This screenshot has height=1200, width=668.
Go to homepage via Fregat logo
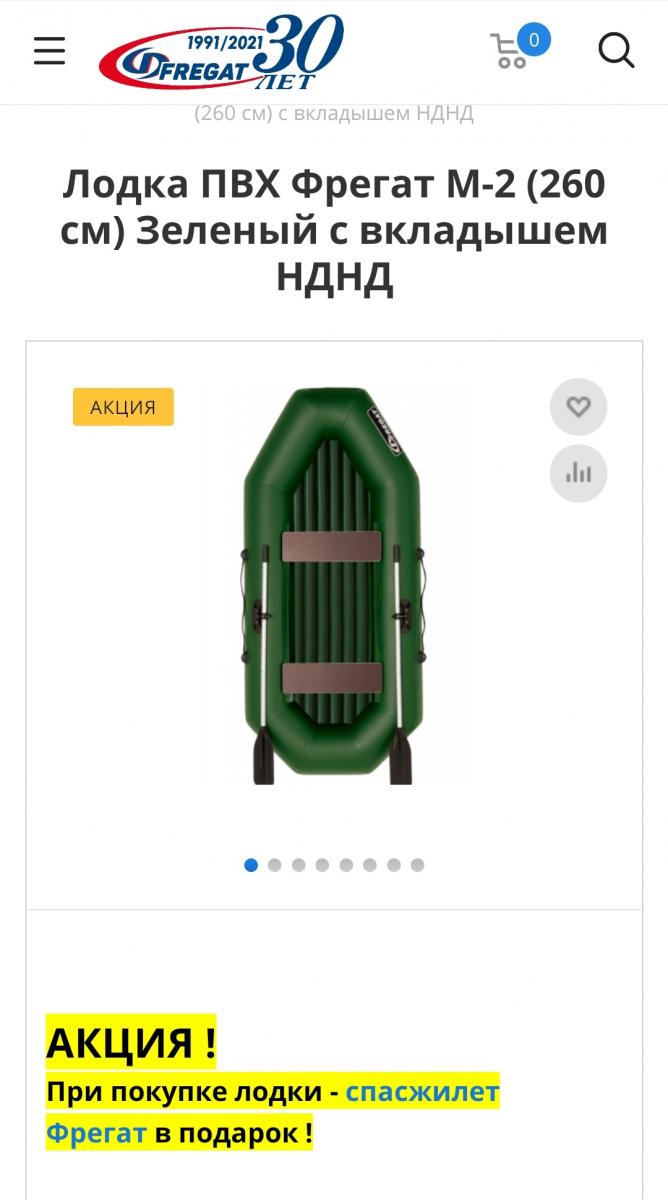[221, 52]
